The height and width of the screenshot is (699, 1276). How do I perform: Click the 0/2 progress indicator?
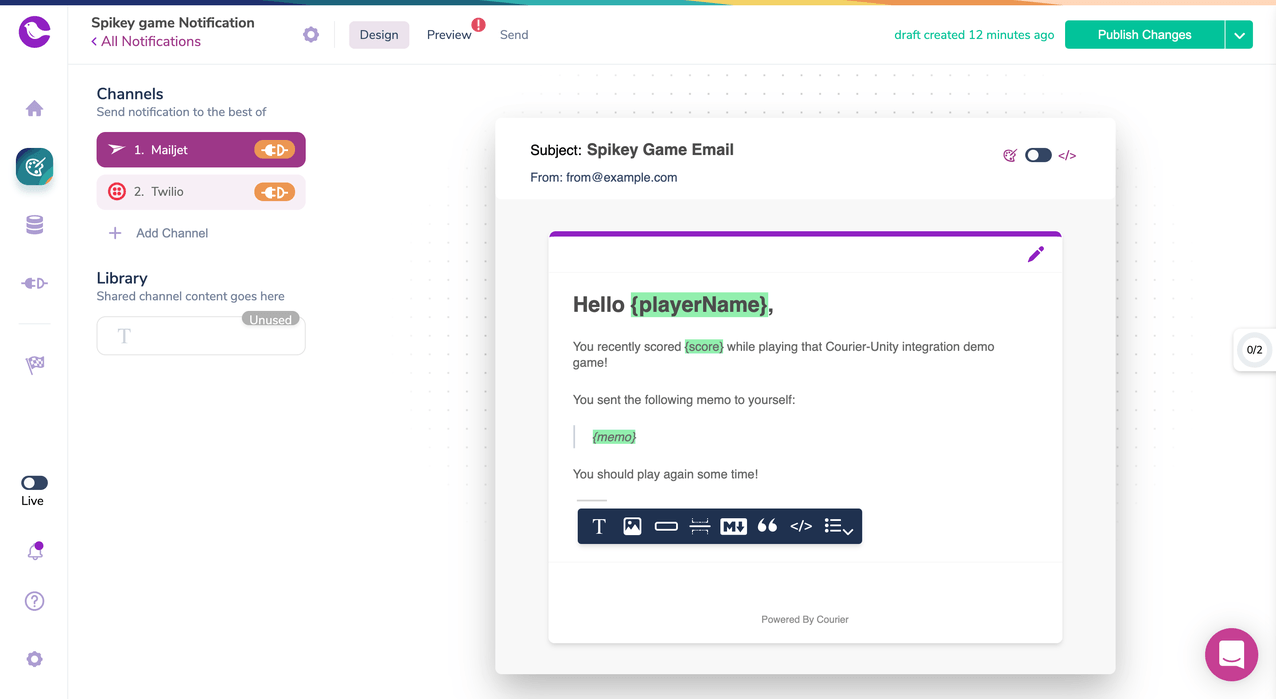(1254, 350)
